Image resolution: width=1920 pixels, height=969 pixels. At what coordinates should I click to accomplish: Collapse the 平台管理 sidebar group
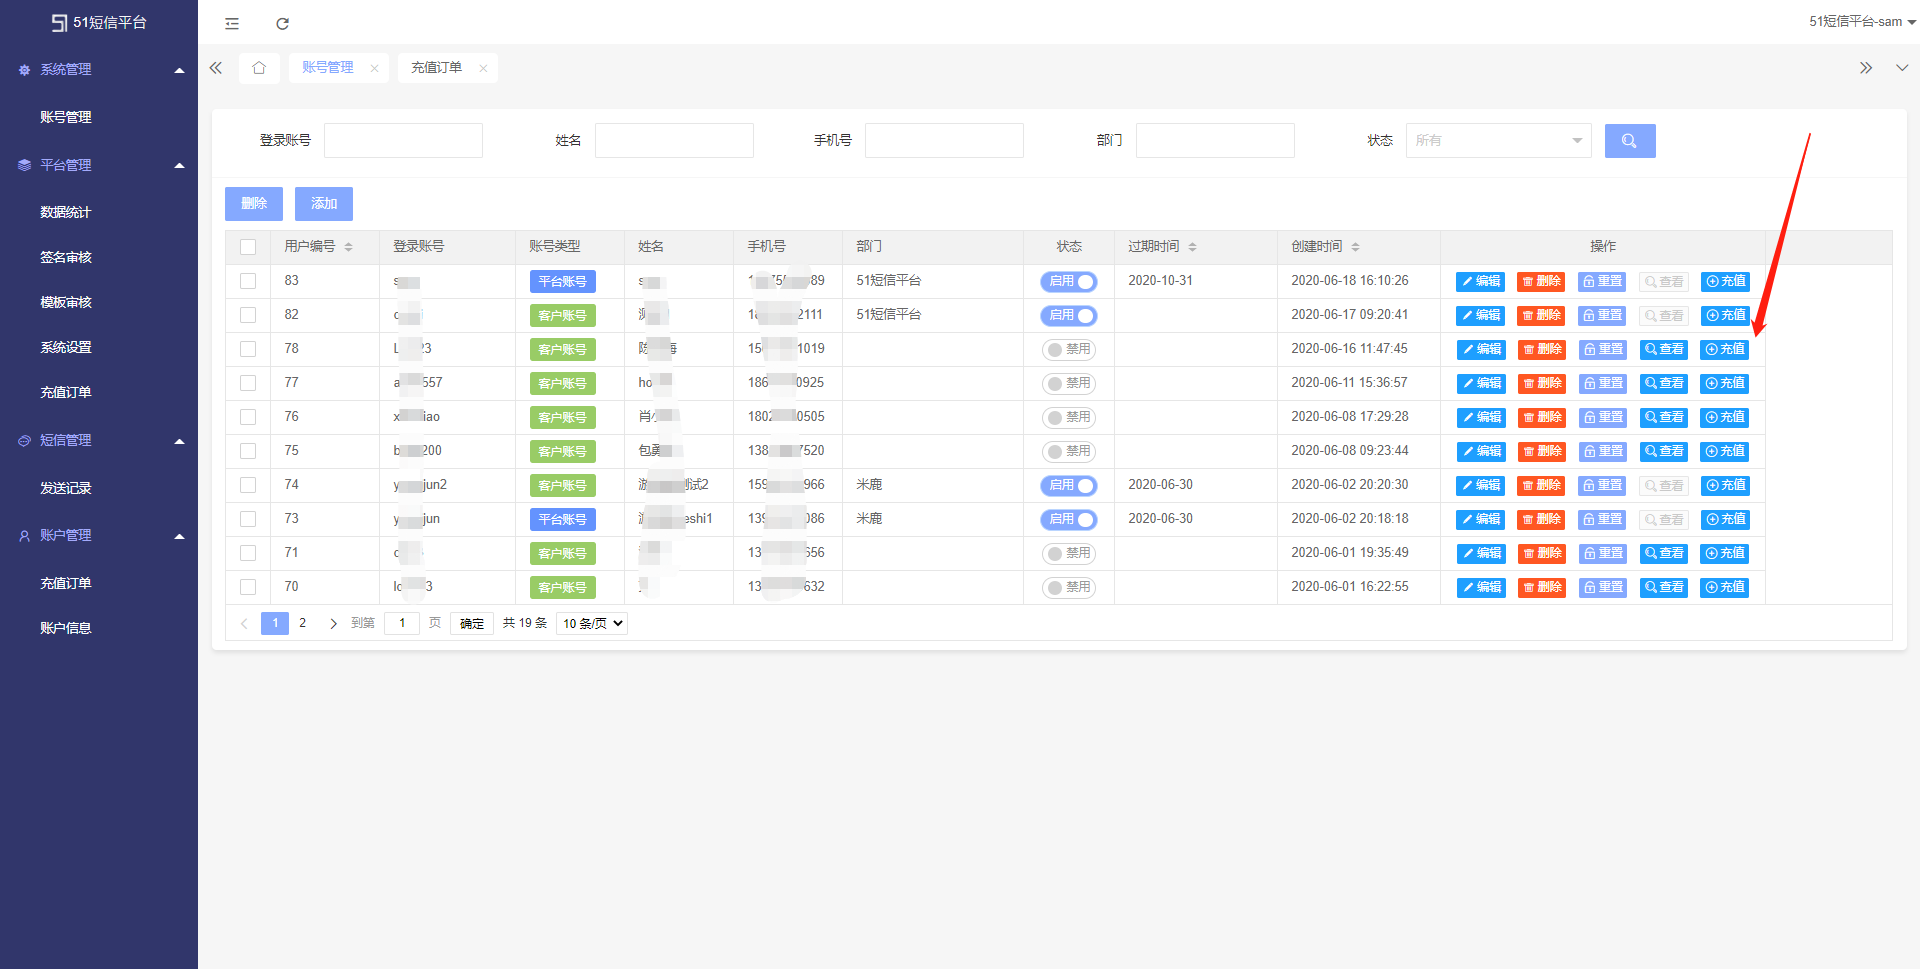[x=99, y=165]
